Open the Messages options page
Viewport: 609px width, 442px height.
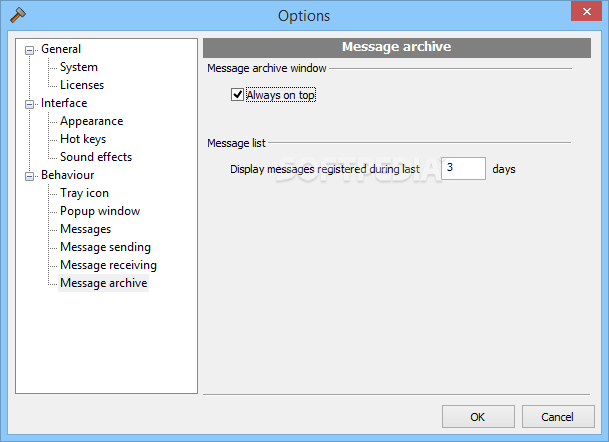pos(85,229)
